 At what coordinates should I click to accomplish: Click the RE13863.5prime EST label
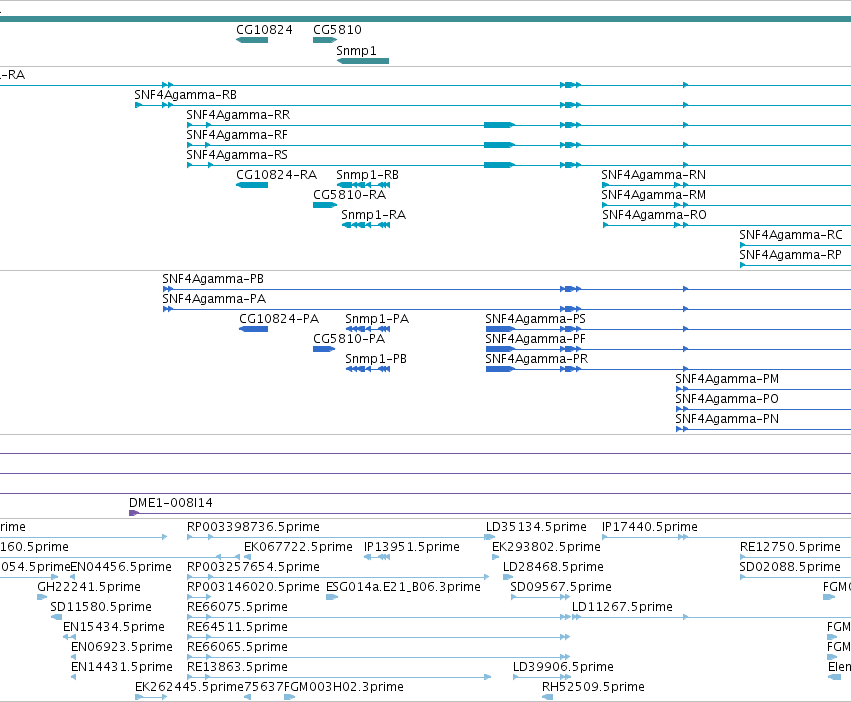tap(237, 667)
